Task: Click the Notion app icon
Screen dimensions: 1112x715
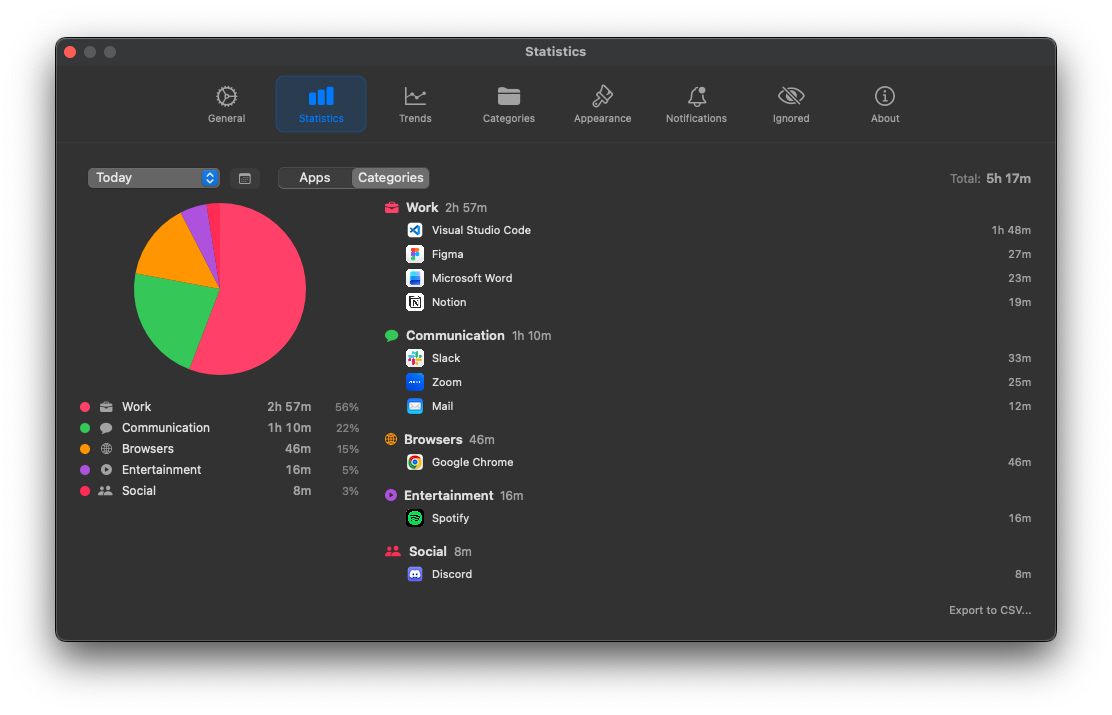Action: [415, 302]
